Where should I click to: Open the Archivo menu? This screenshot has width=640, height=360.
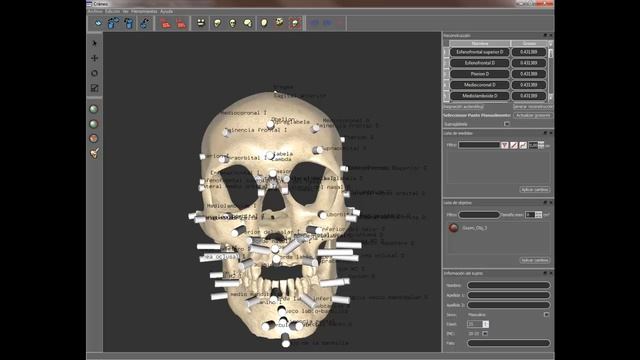pos(96,11)
